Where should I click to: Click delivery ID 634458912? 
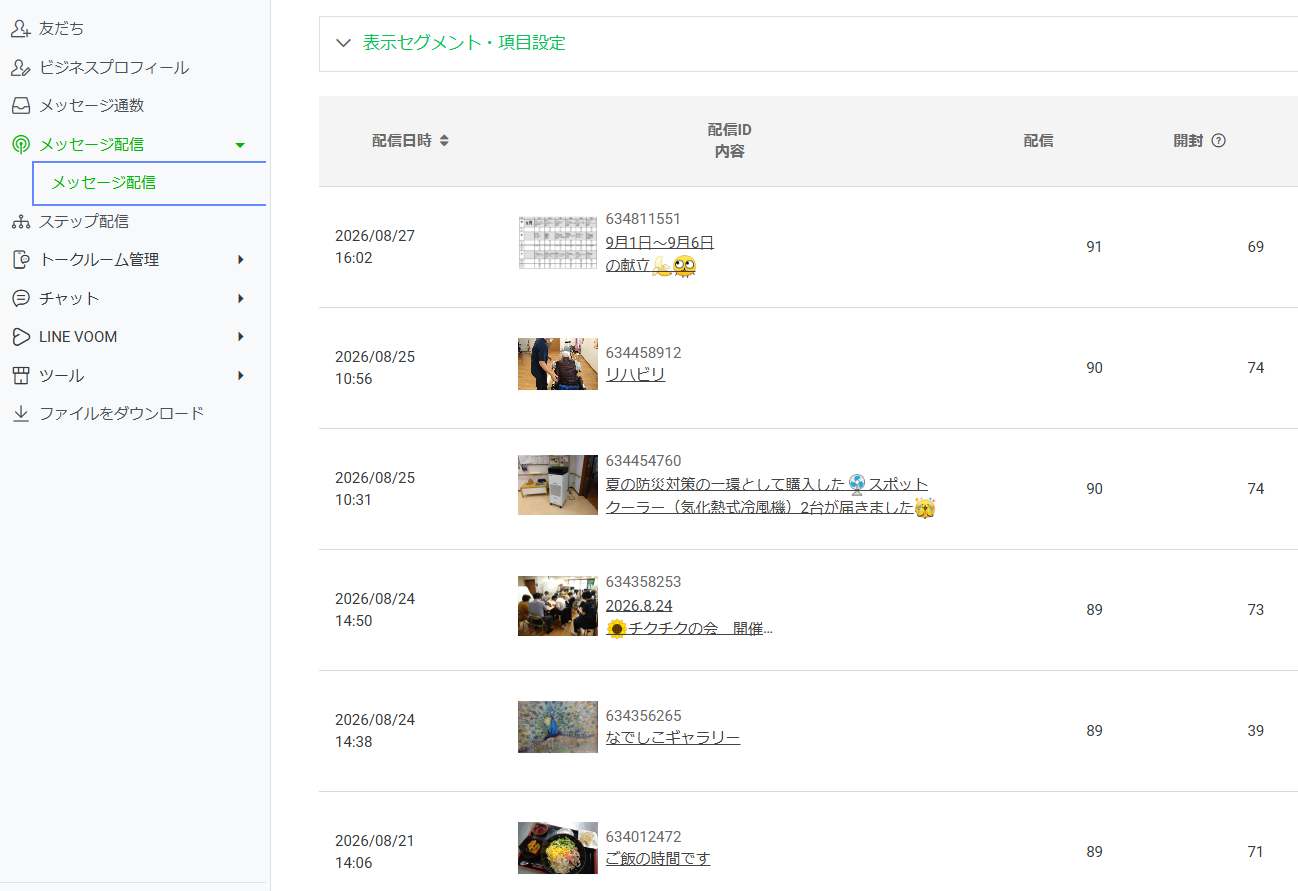643,353
